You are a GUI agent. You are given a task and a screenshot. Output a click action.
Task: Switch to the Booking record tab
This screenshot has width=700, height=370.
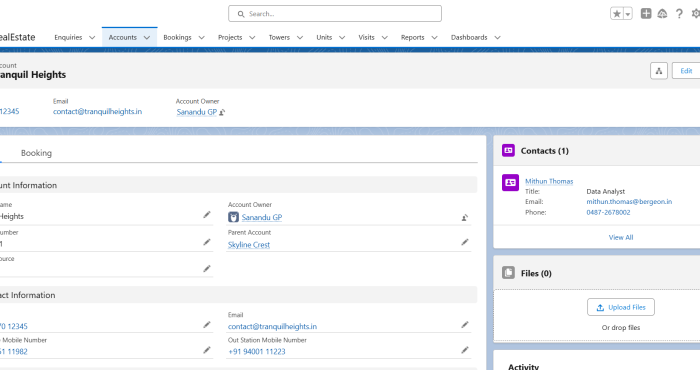coord(36,153)
